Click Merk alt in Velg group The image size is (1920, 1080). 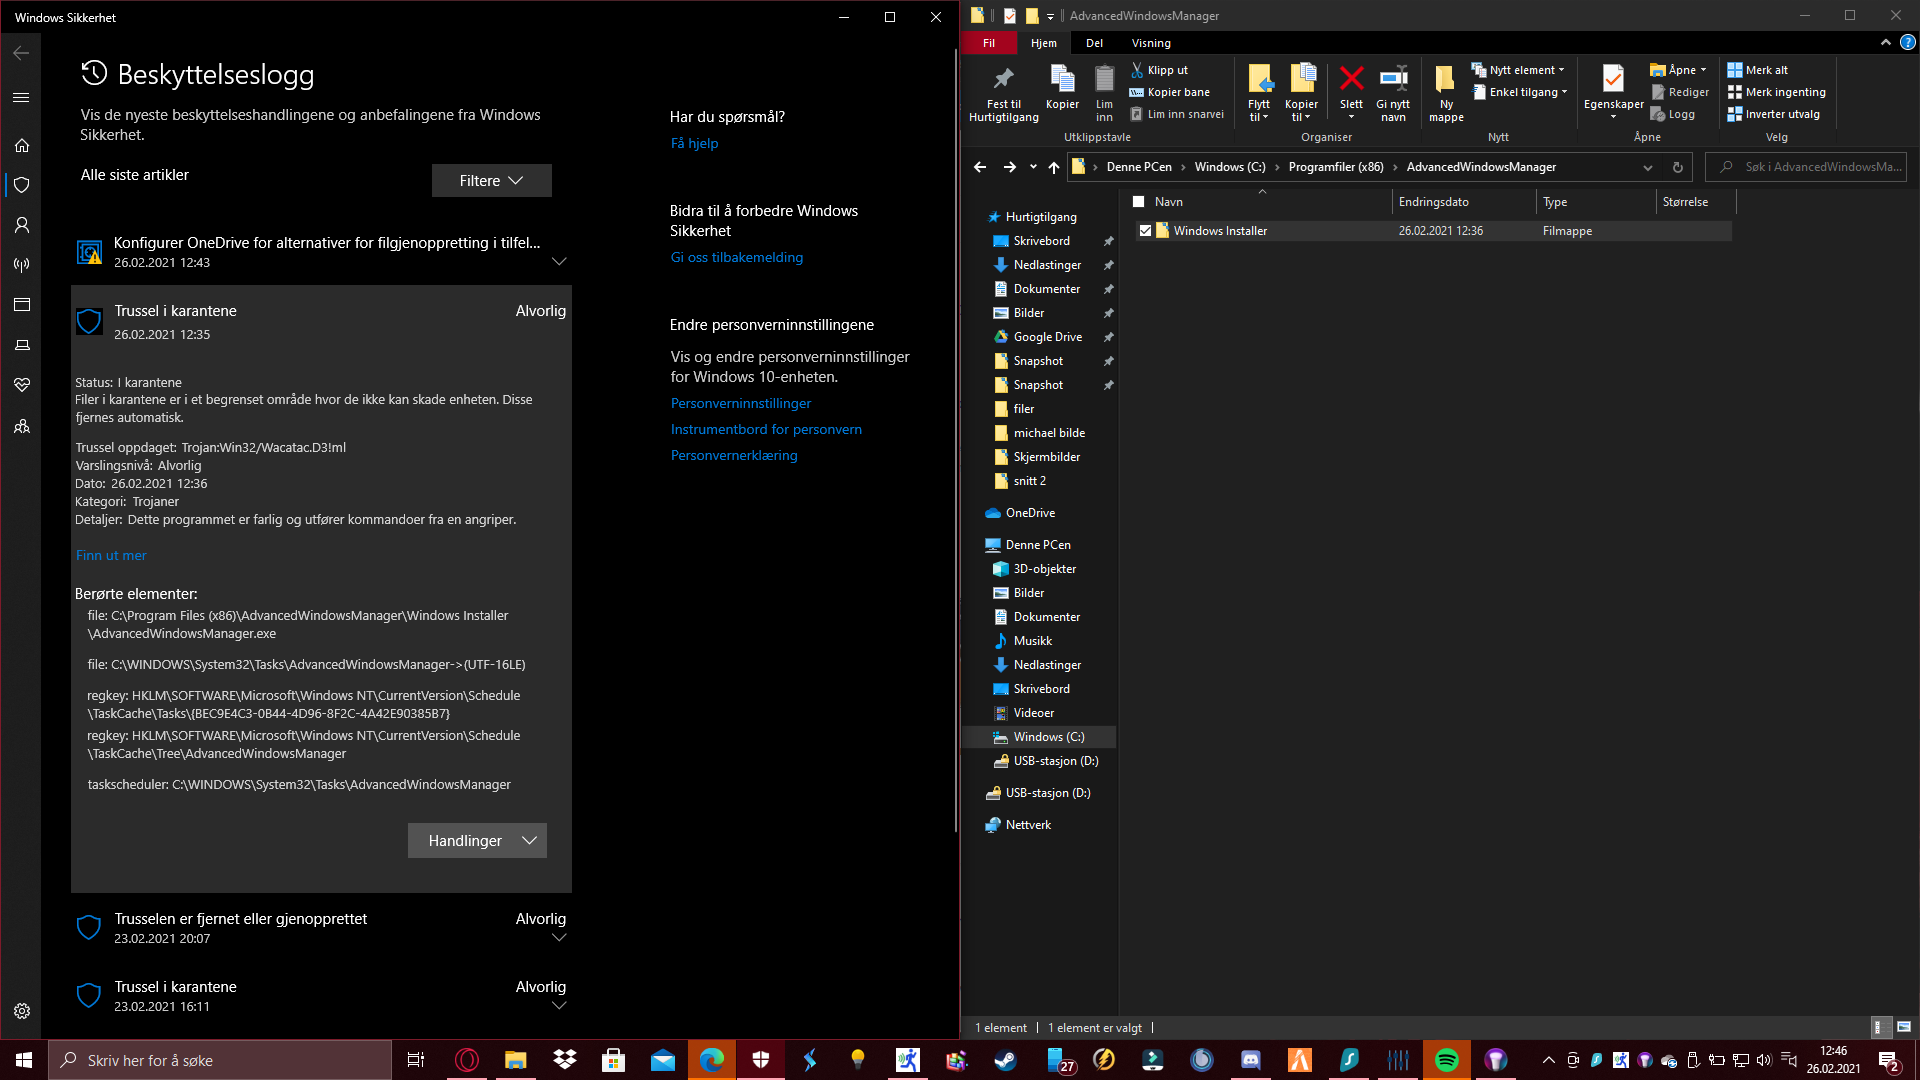tap(1758, 70)
